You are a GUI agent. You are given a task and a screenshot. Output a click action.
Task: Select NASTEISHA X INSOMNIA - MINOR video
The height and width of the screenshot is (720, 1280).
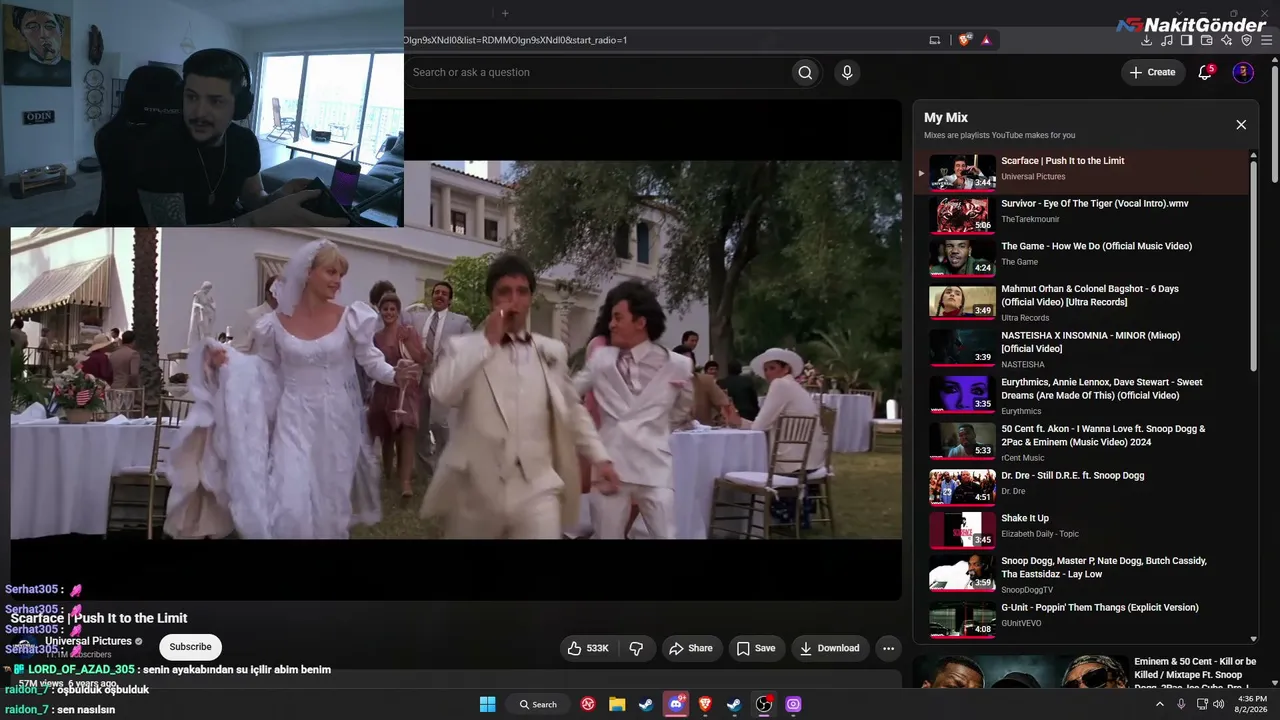pos(1083,348)
